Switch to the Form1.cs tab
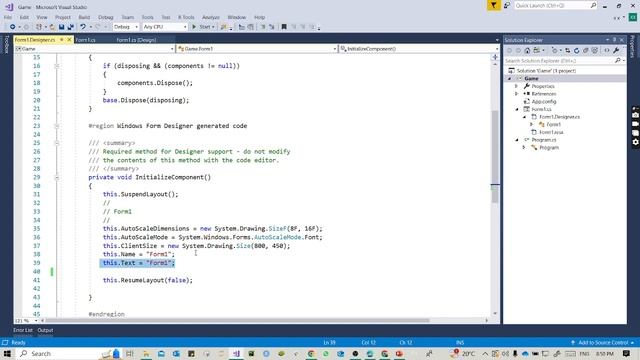This screenshot has height=360, width=640. point(85,40)
